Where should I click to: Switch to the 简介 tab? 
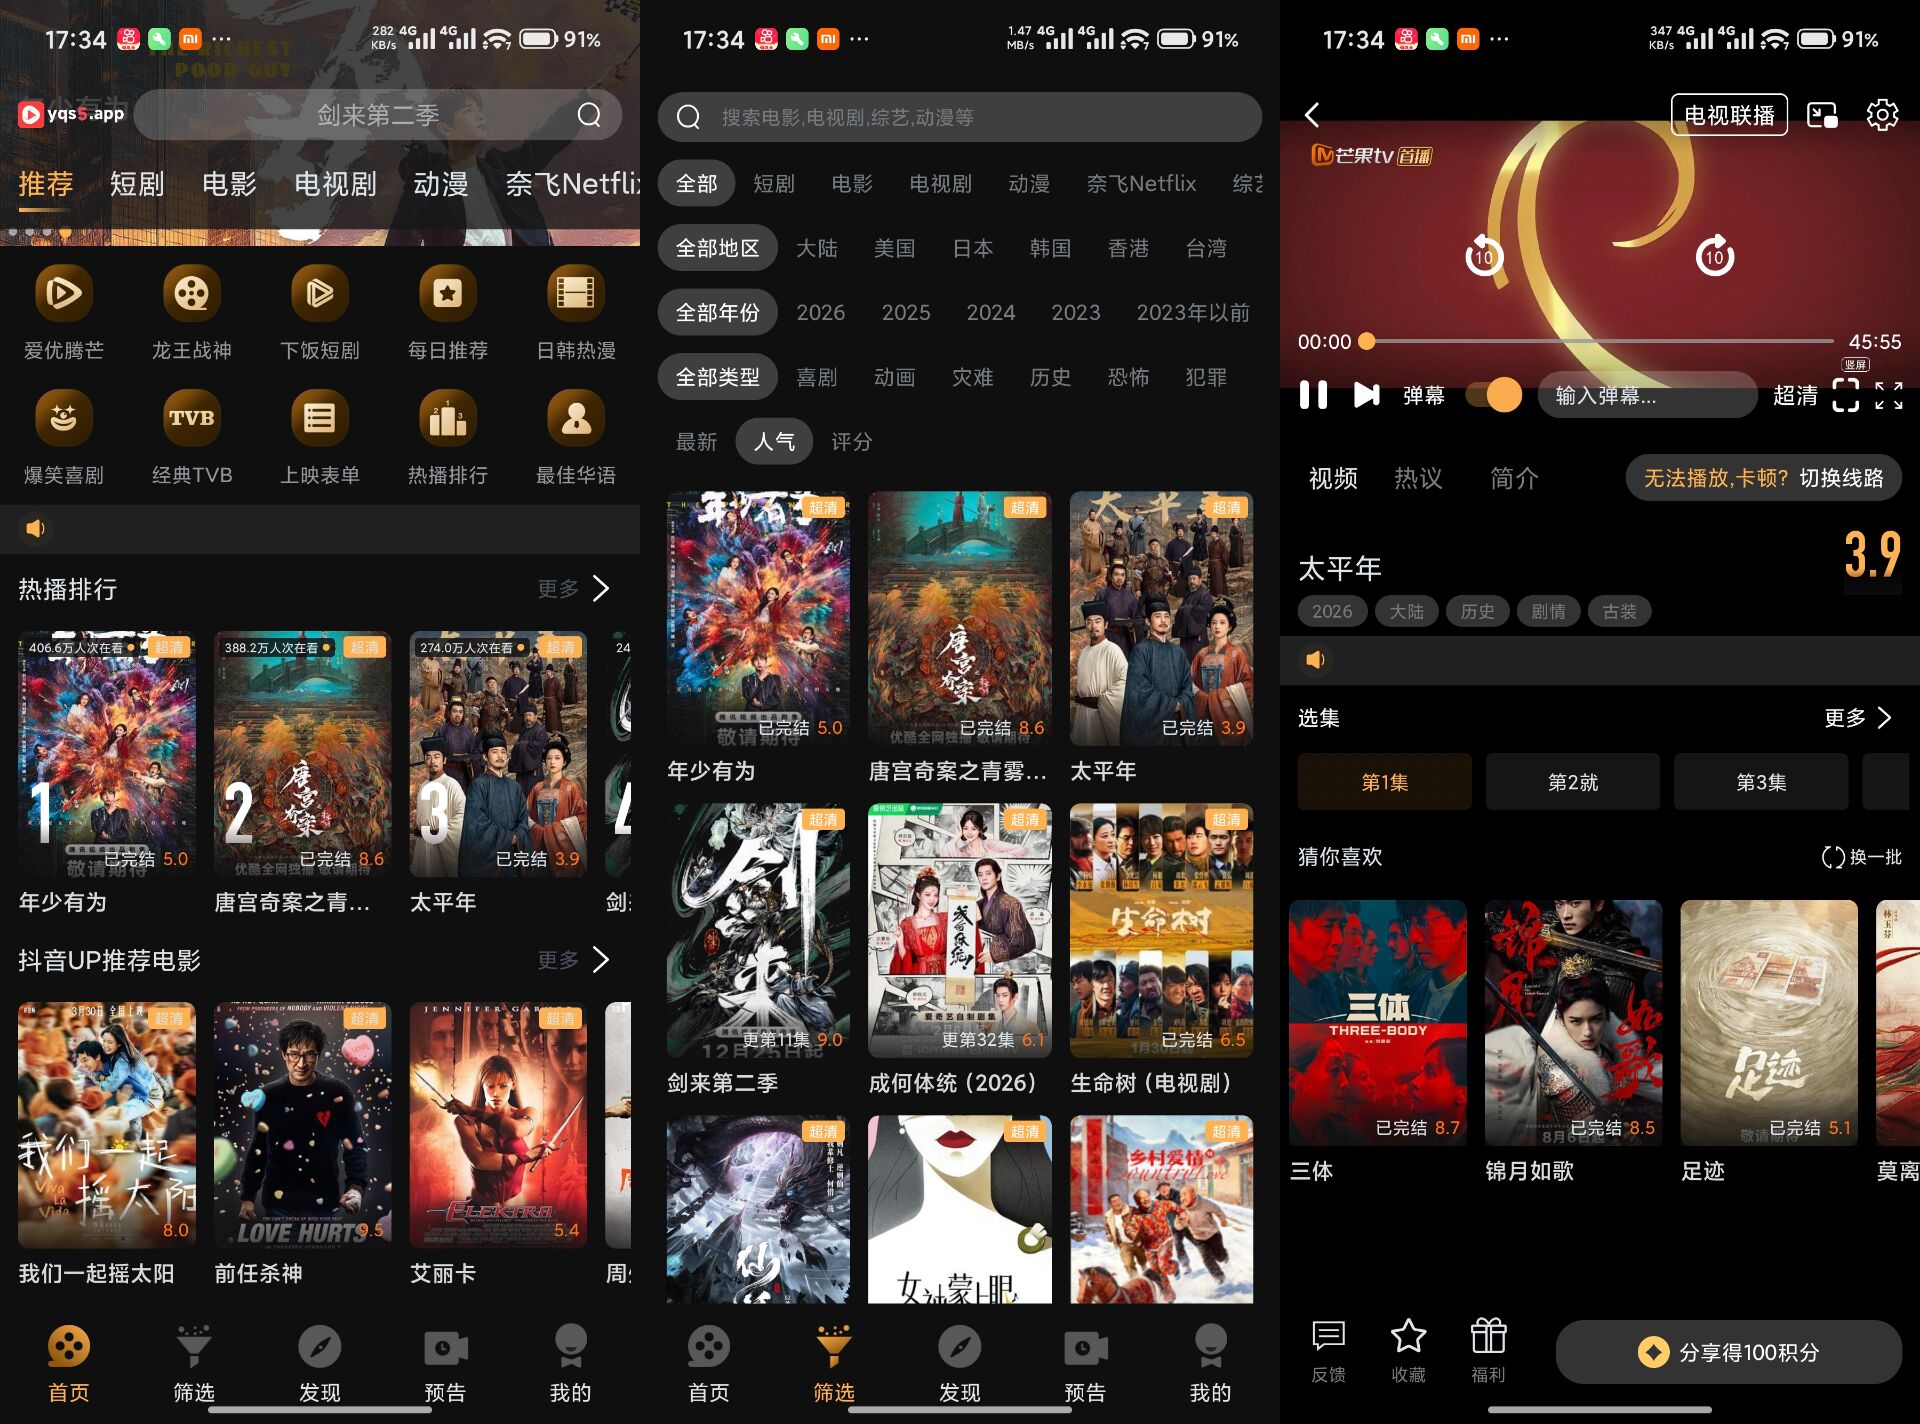pyautogui.click(x=1513, y=478)
